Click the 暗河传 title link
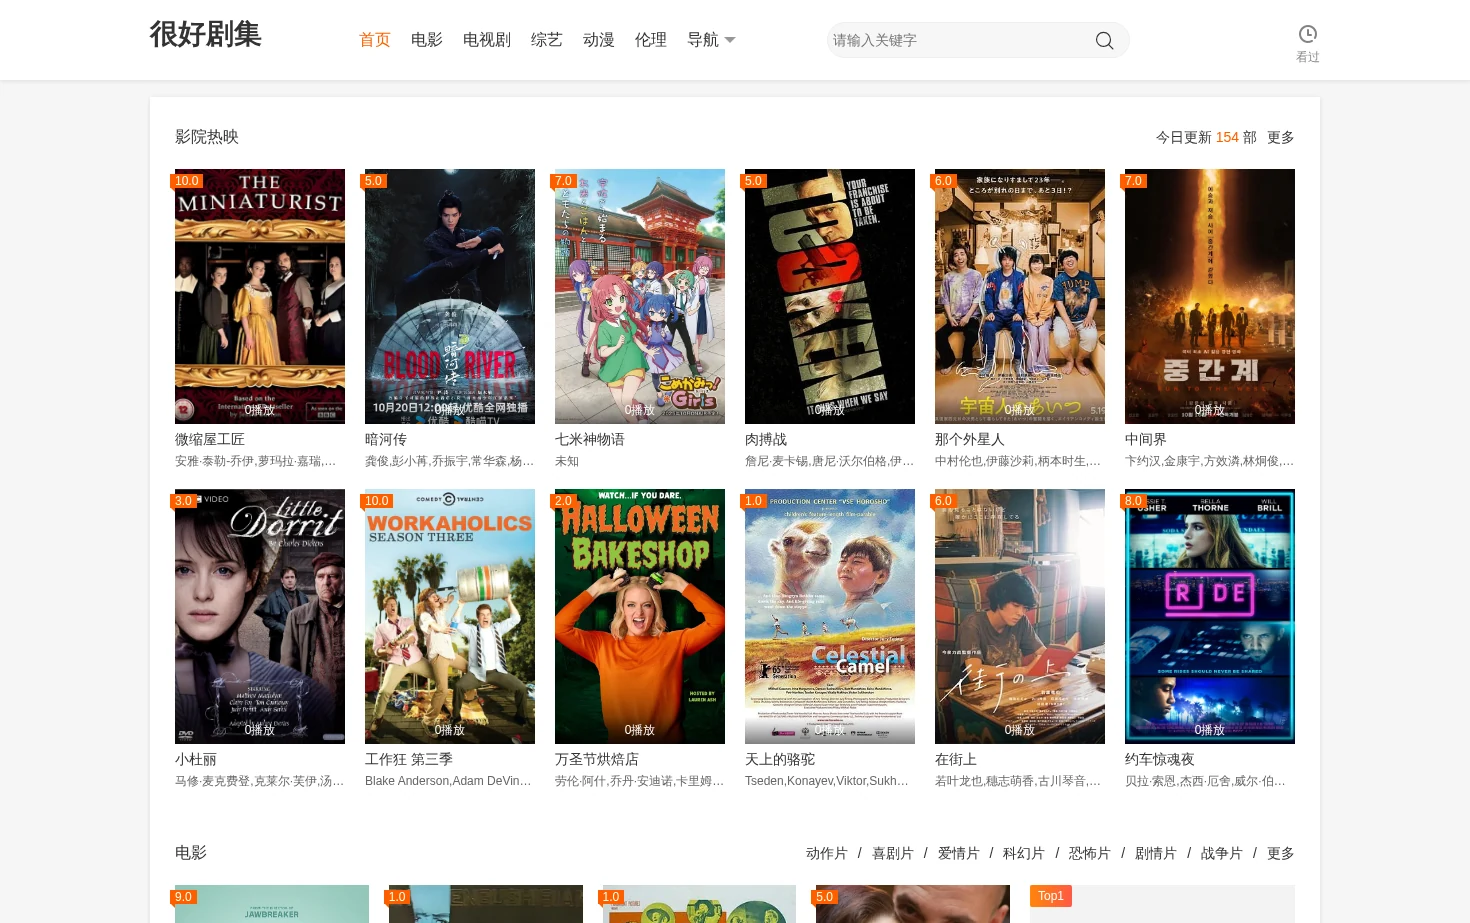The height and width of the screenshot is (923, 1470). 386,439
